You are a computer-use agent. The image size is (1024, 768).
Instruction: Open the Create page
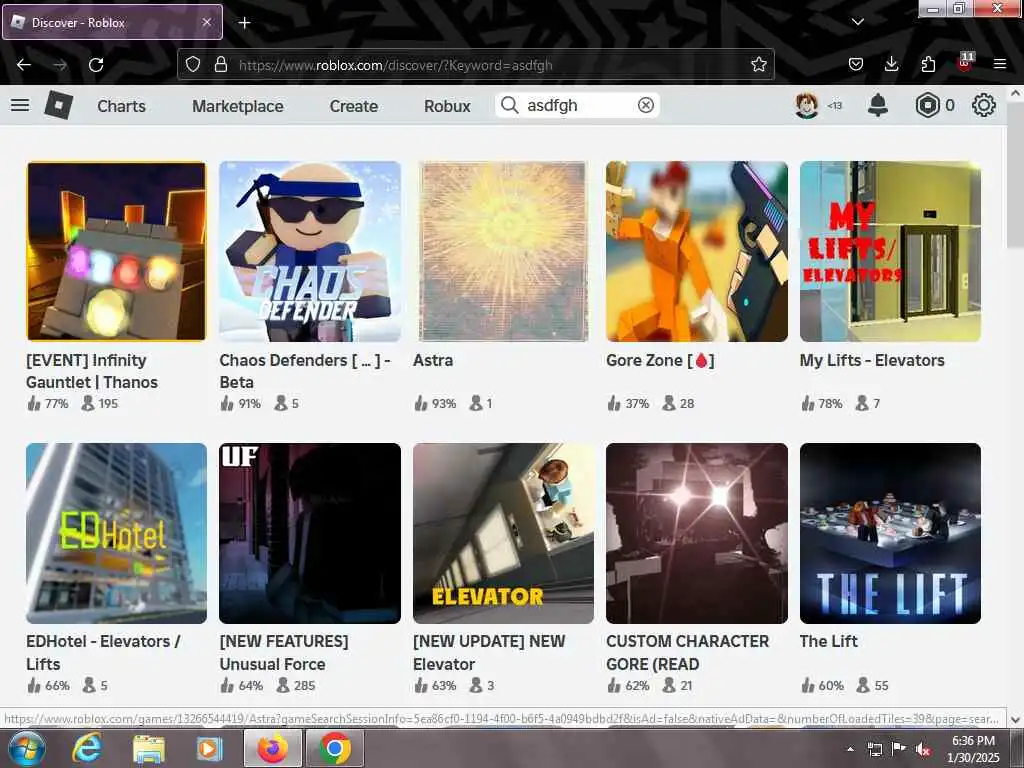point(353,106)
